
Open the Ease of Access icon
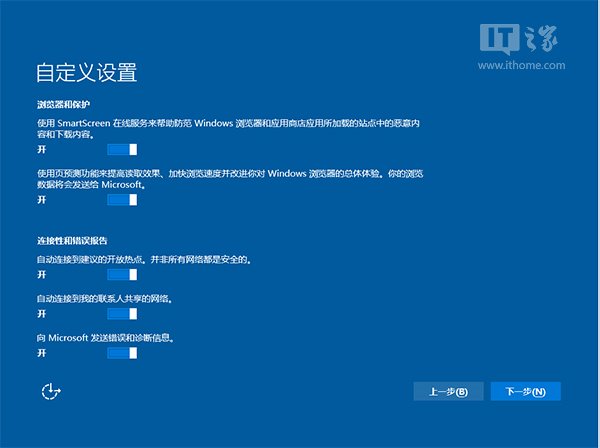coord(51,391)
